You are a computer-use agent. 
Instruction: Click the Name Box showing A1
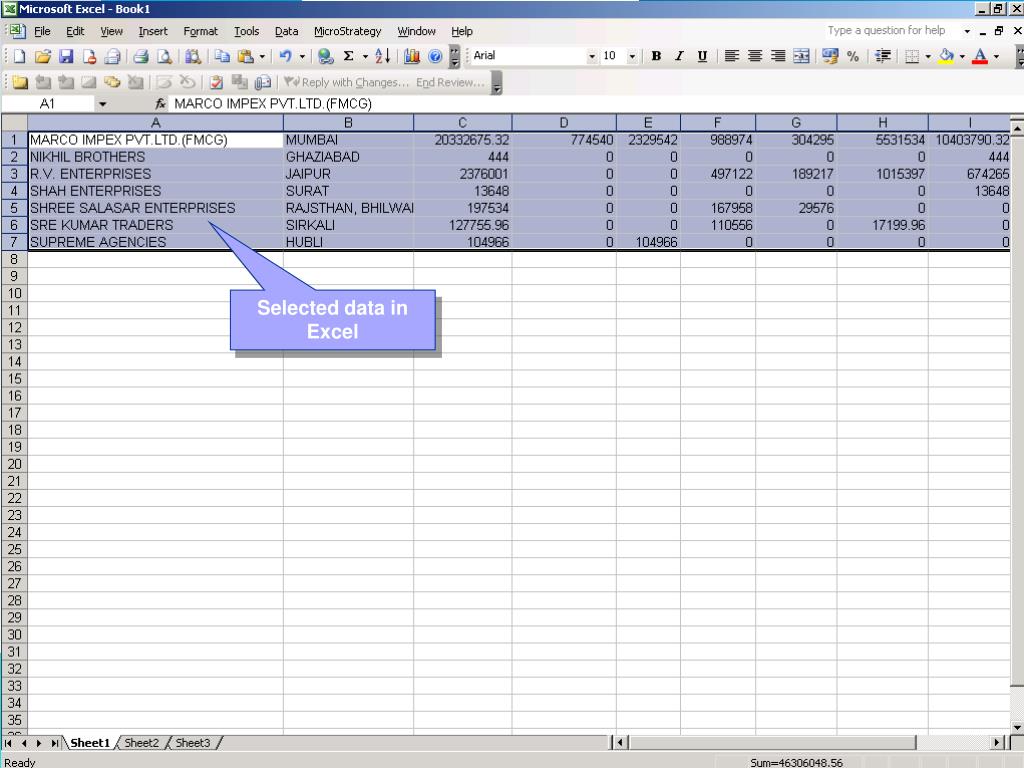49,104
